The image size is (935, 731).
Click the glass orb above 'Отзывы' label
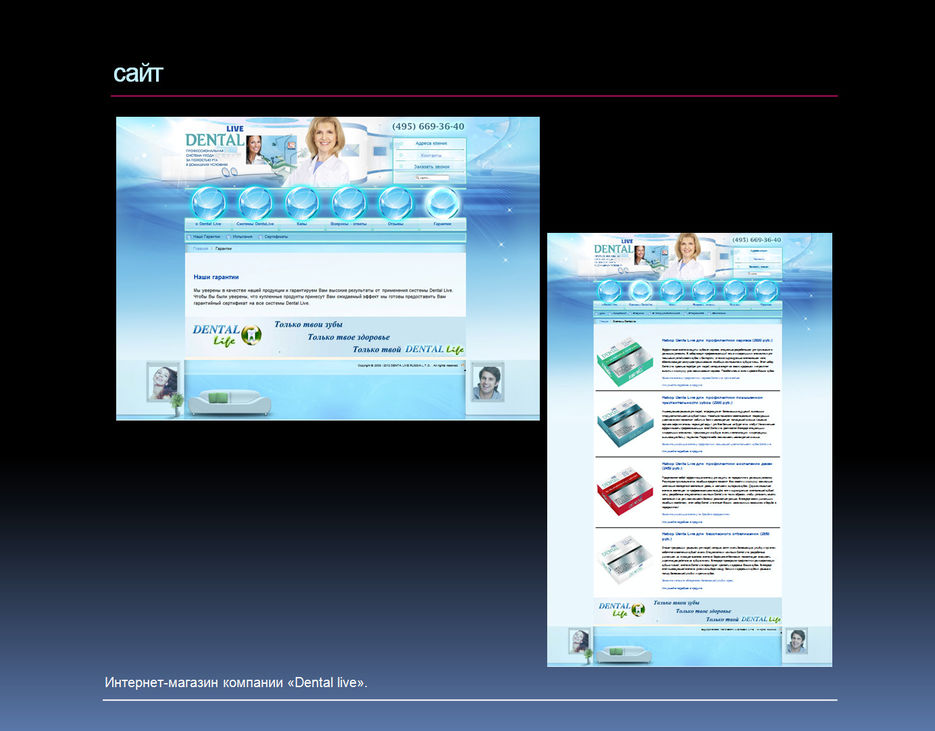395,203
